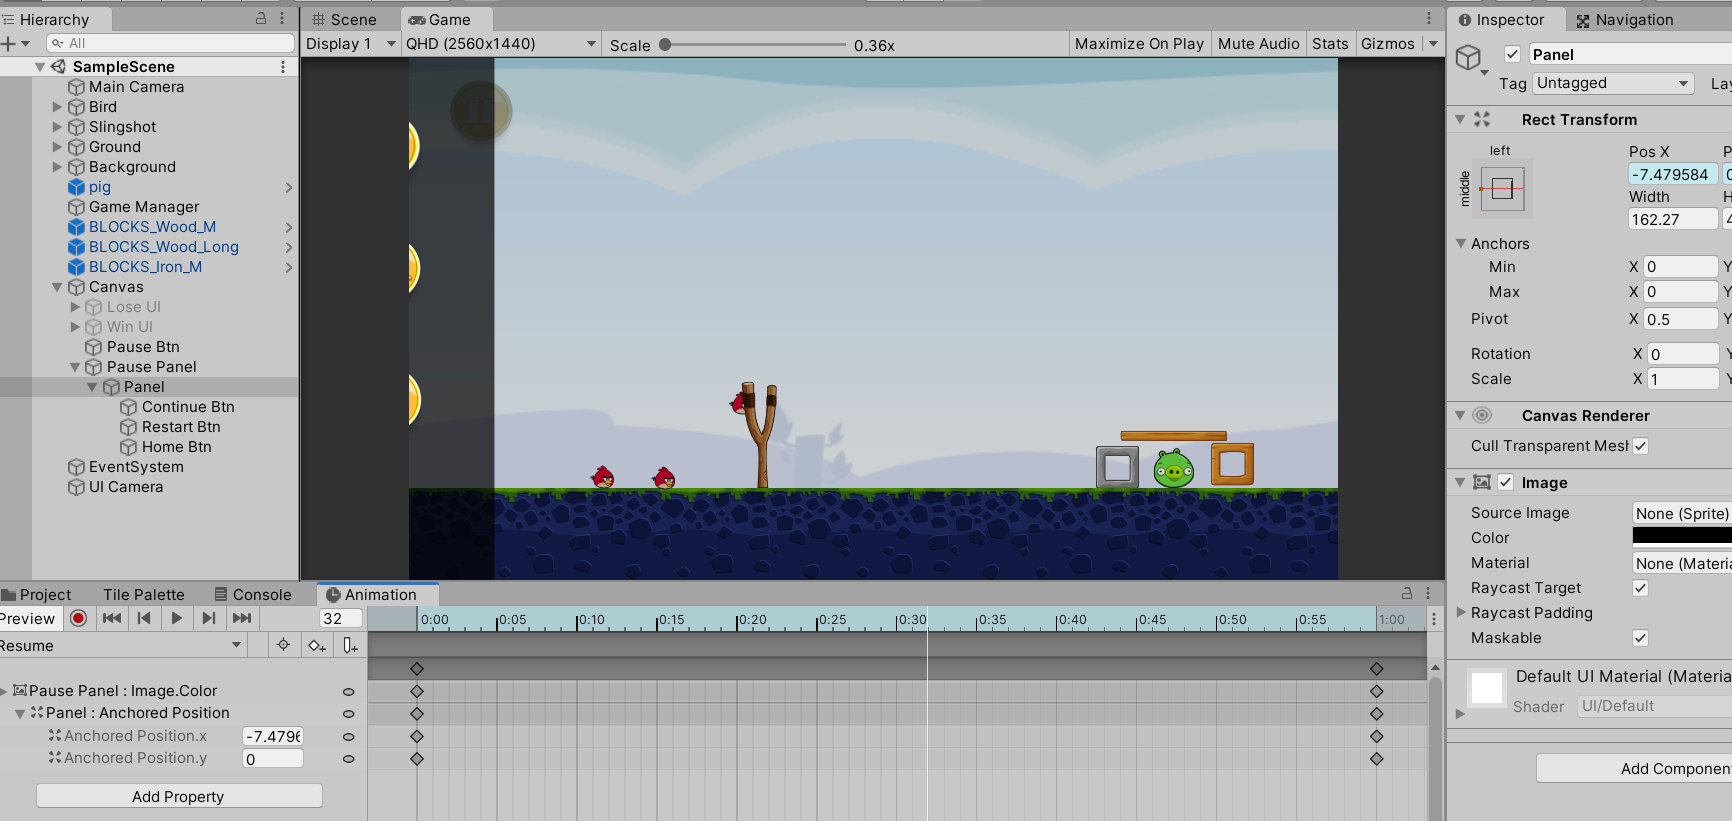Click keyframe options for Pause Panel Image.Color
Screen dimensions: 1732x821
348,691
